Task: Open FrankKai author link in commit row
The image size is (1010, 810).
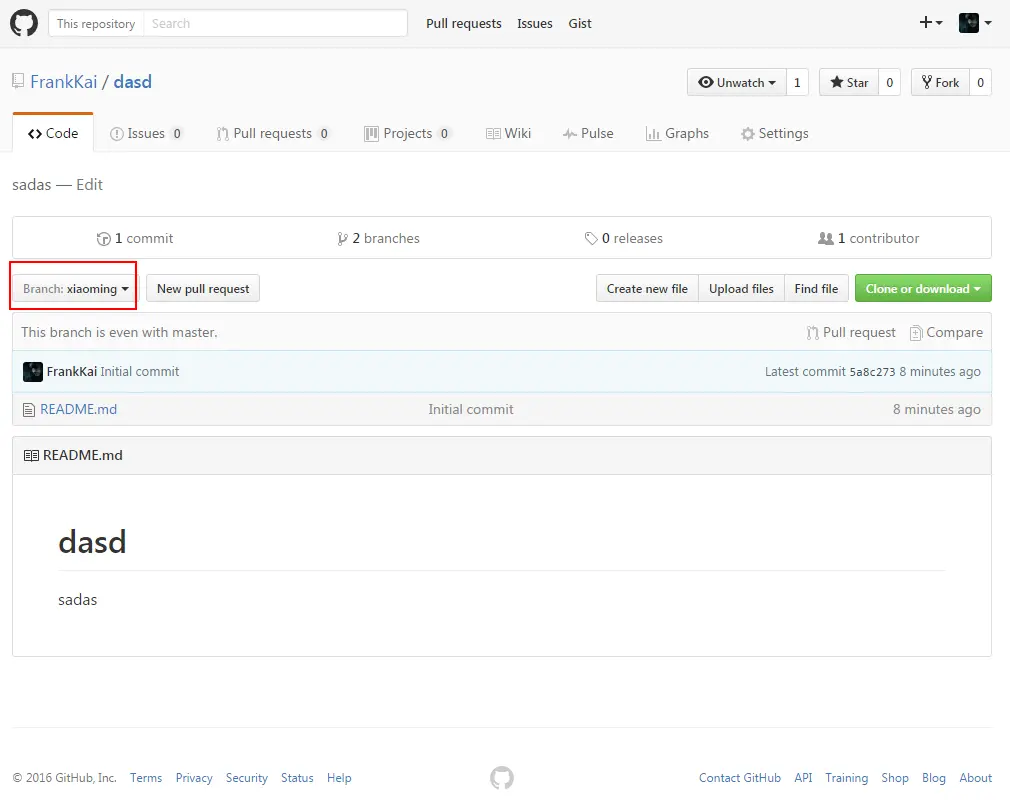Action: pyautogui.click(x=71, y=372)
